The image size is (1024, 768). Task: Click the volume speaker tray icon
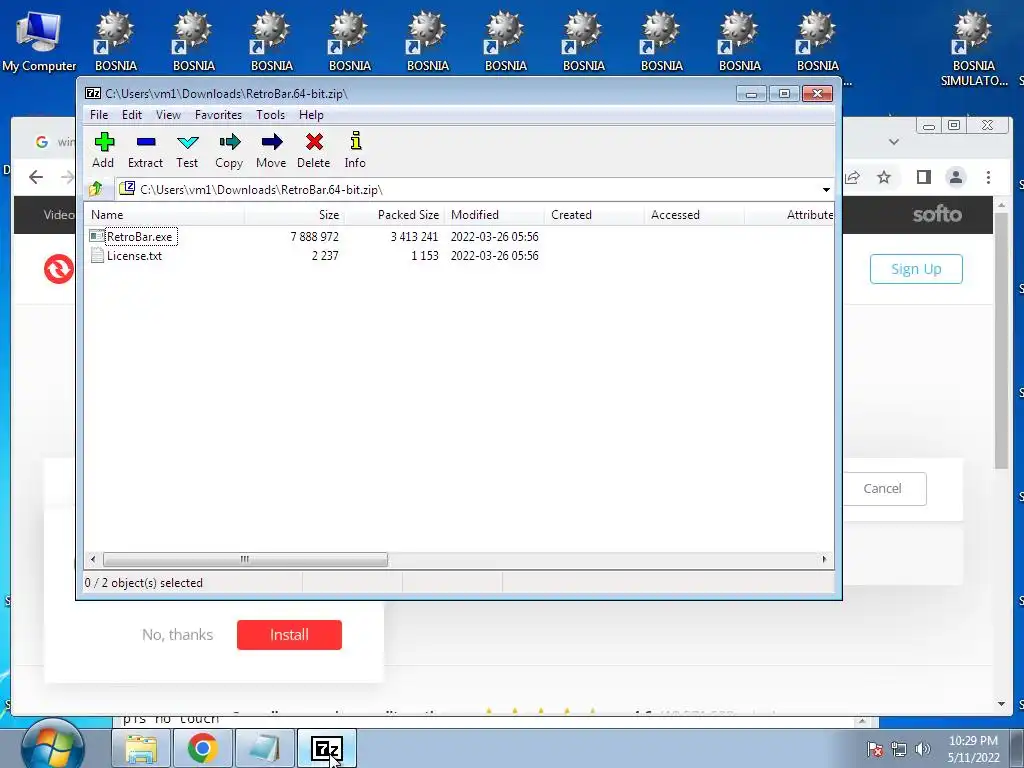923,749
